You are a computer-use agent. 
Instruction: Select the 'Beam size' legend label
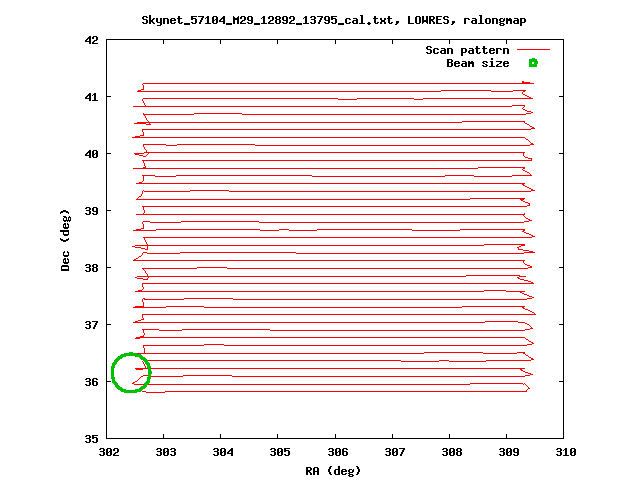click(x=478, y=63)
